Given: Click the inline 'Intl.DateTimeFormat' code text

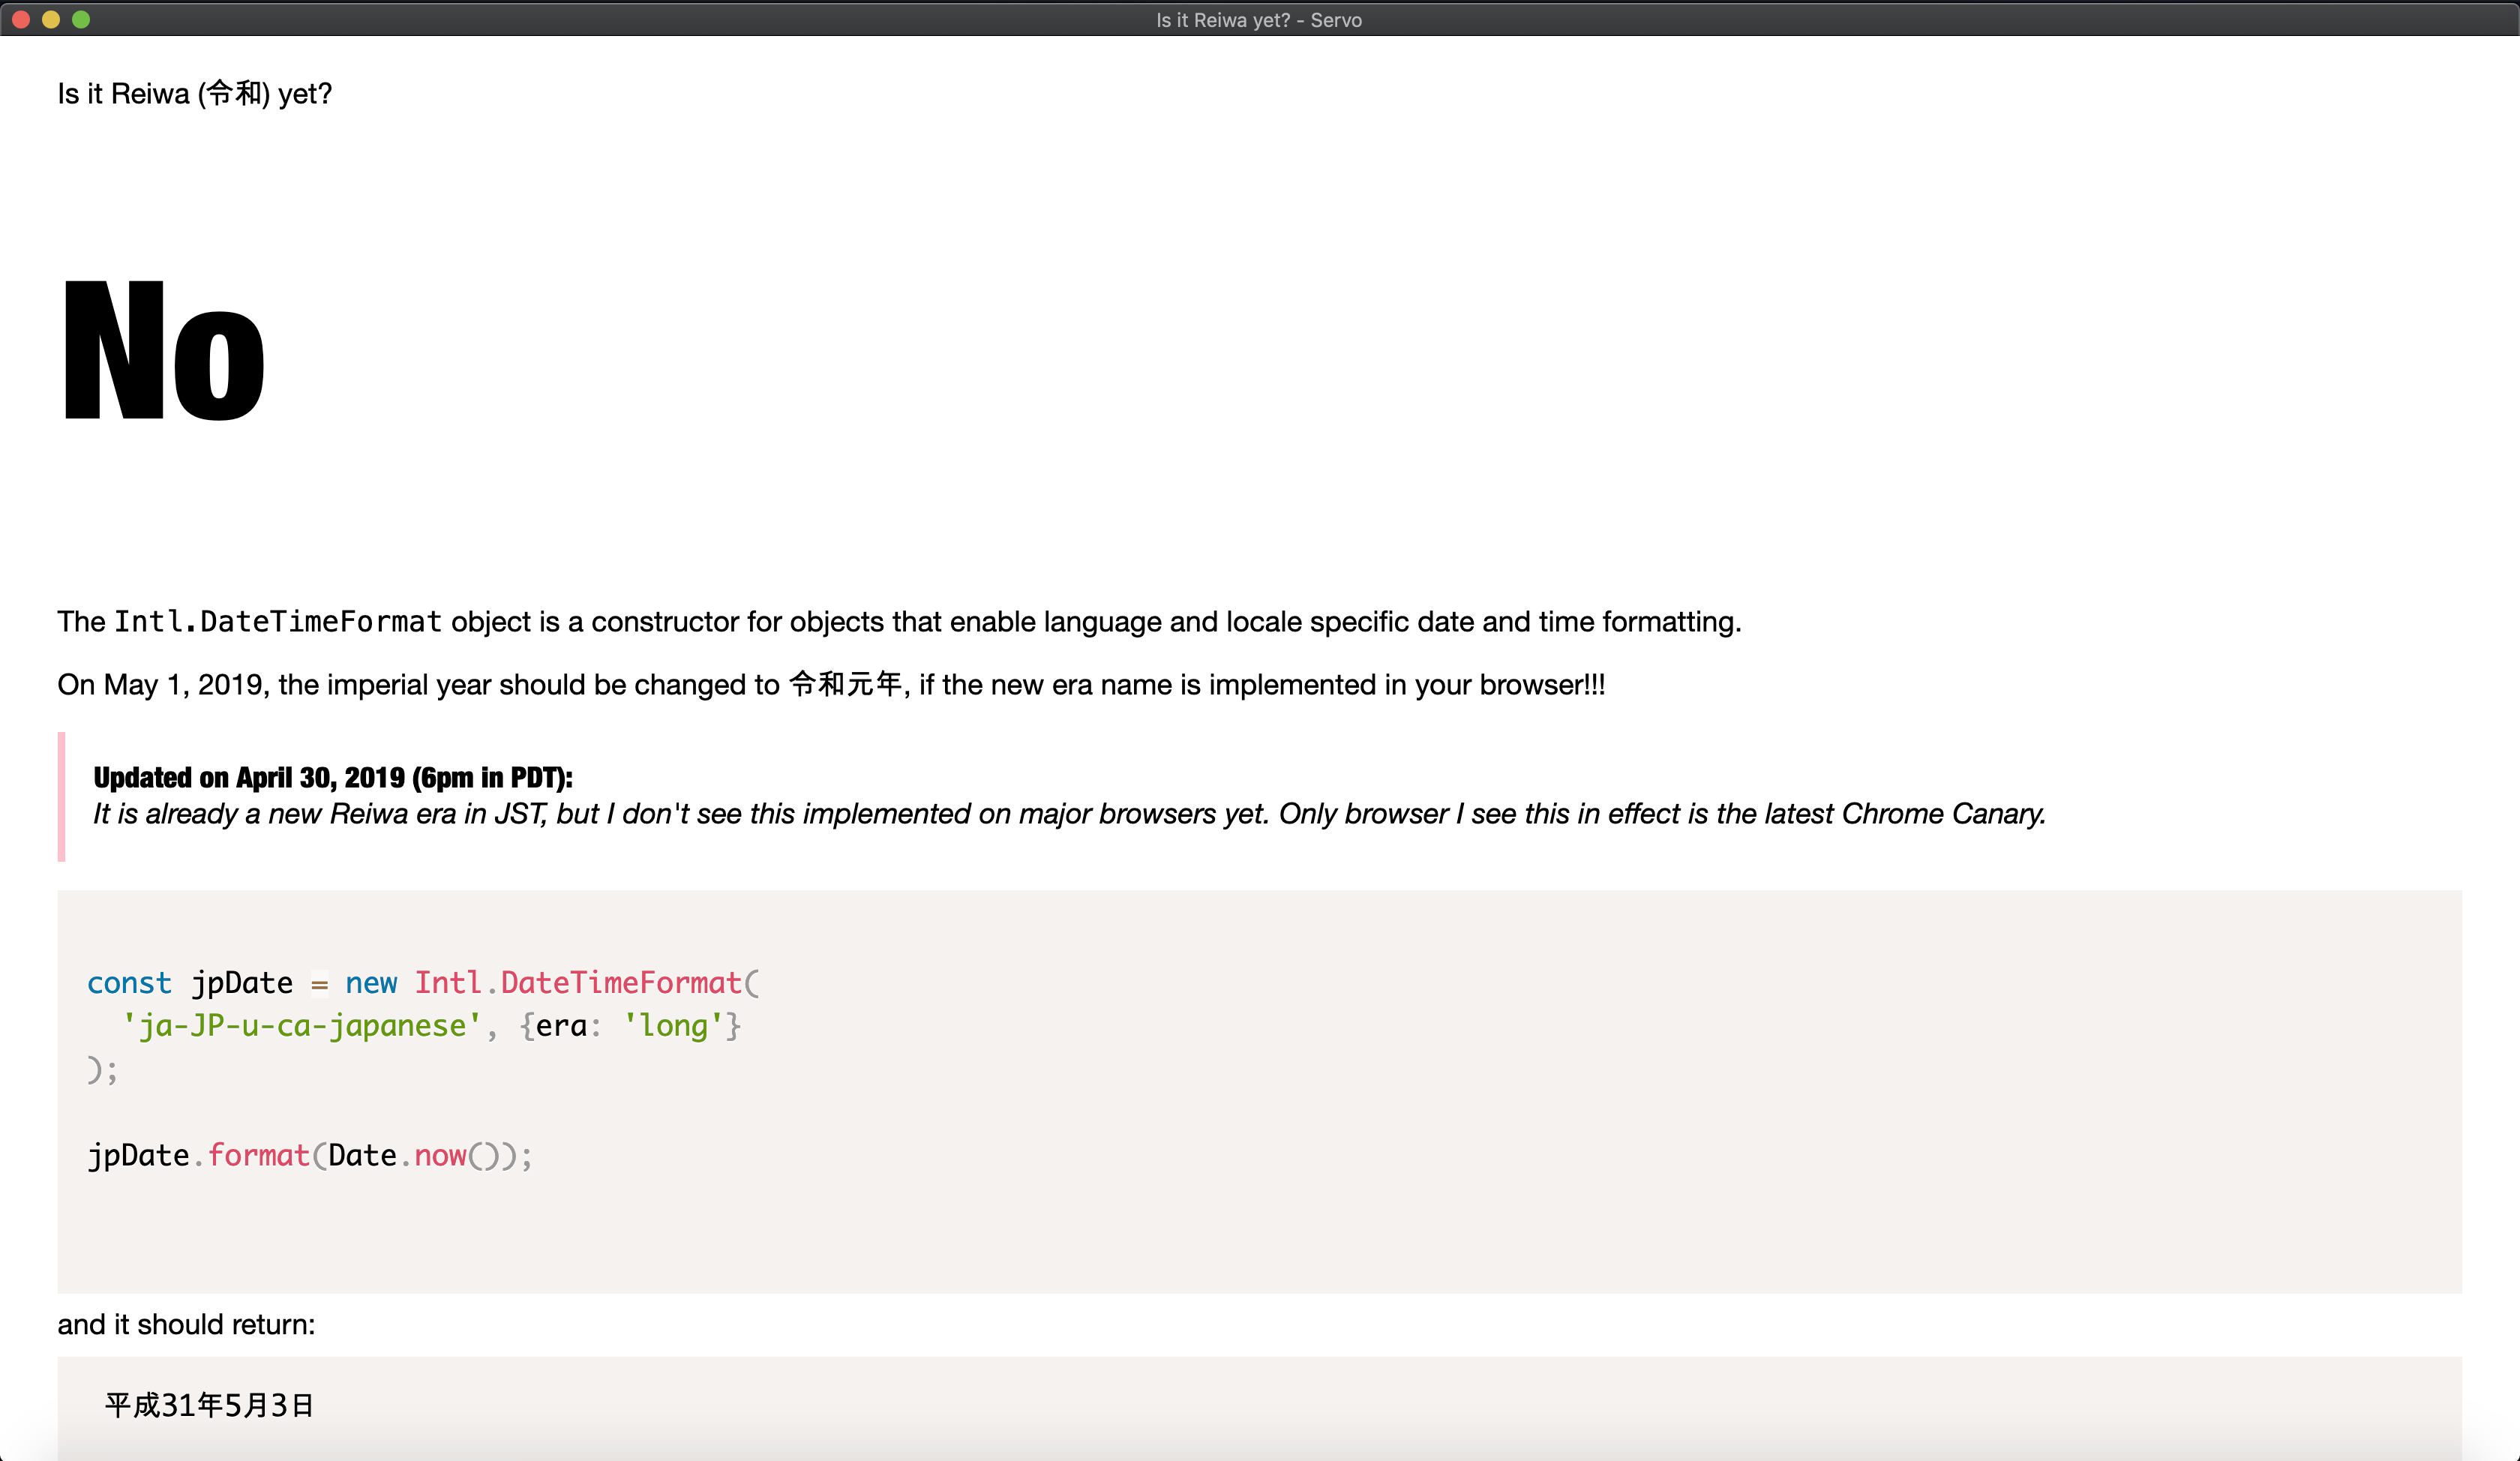Looking at the screenshot, I should pyautogui.click(x=277, y=621).
